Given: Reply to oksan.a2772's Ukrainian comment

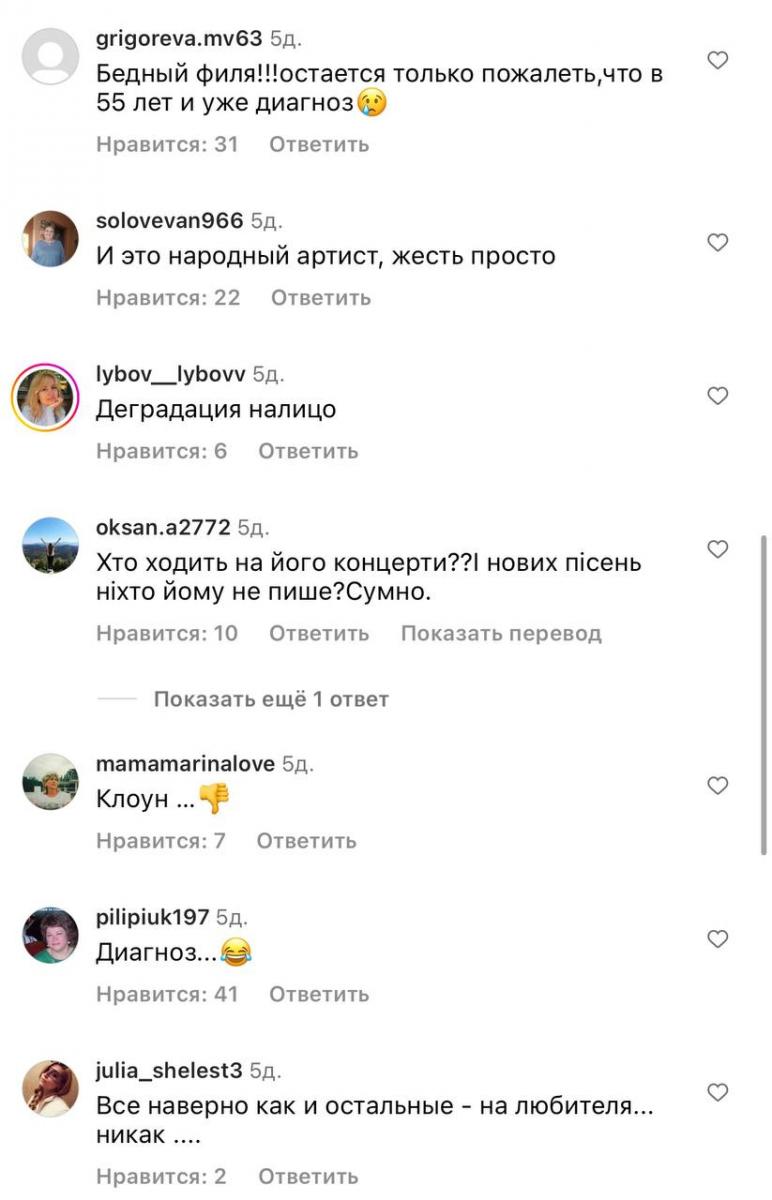Looking at the screenshot, I should tap(319, 633).
